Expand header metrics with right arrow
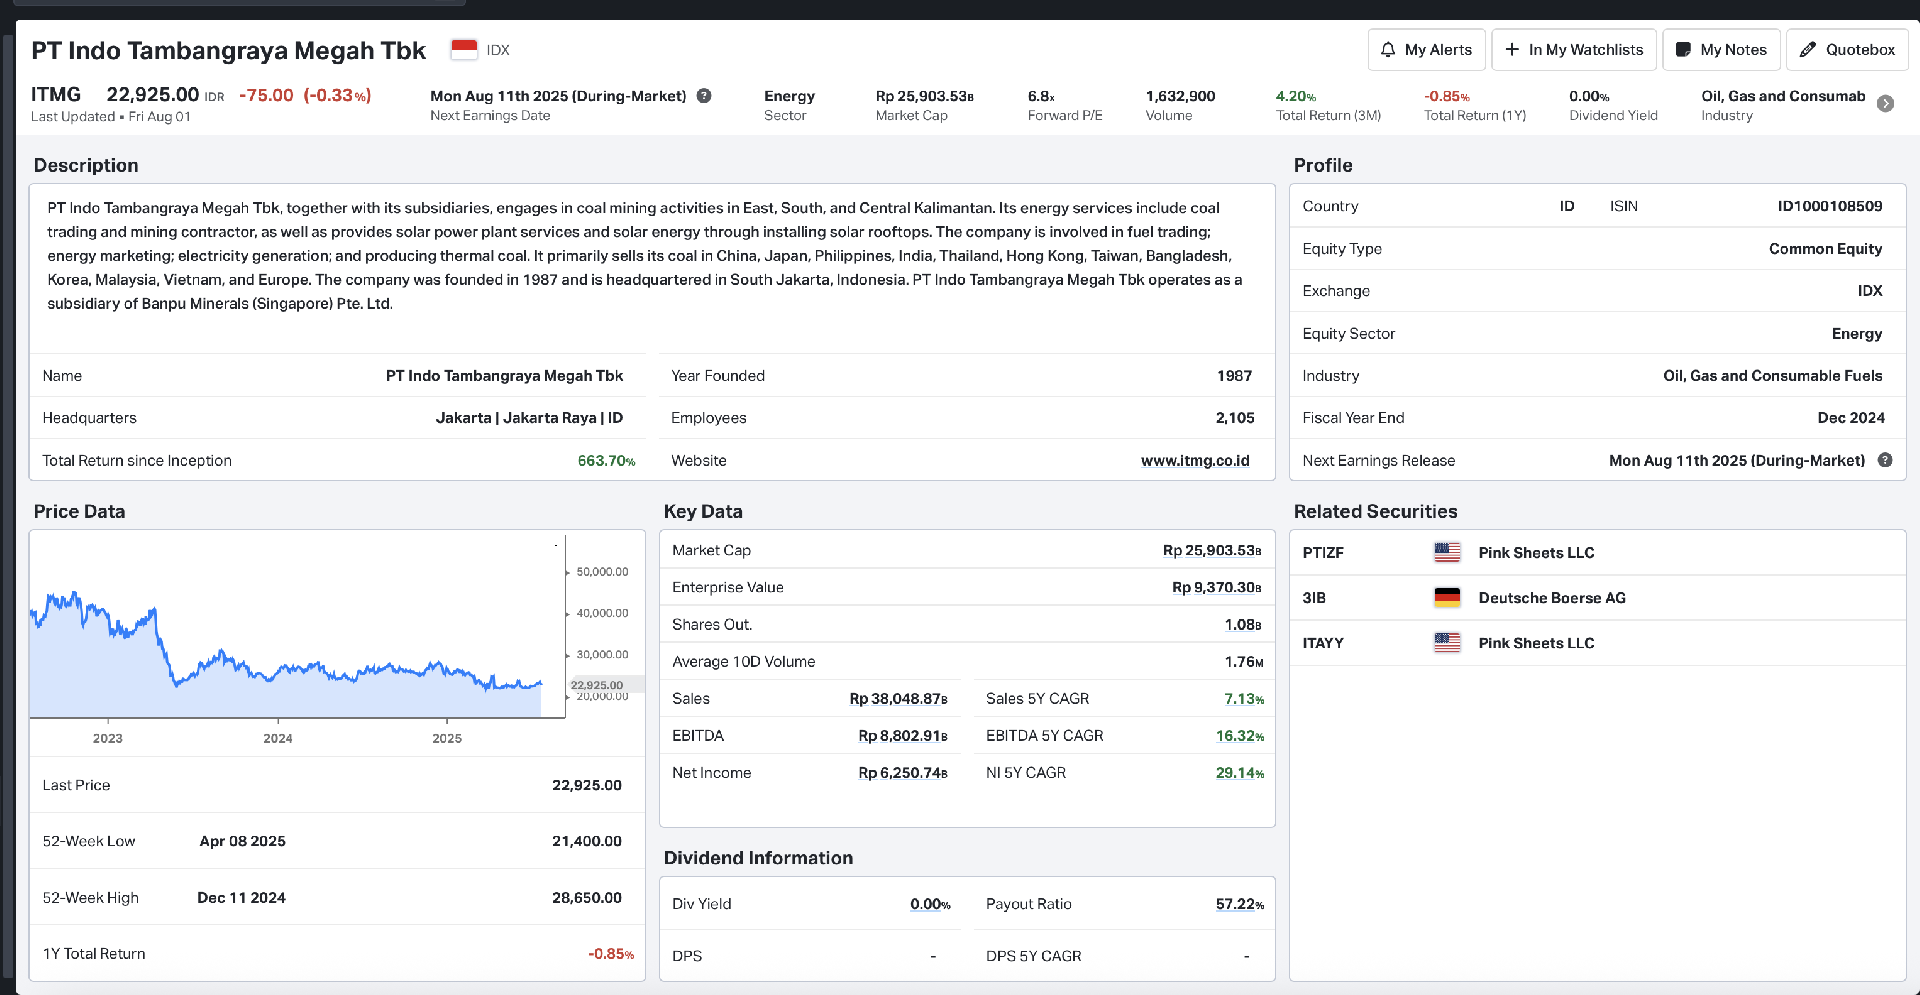This screenshot has height=995, width=1920. (x=1885, y=104)
